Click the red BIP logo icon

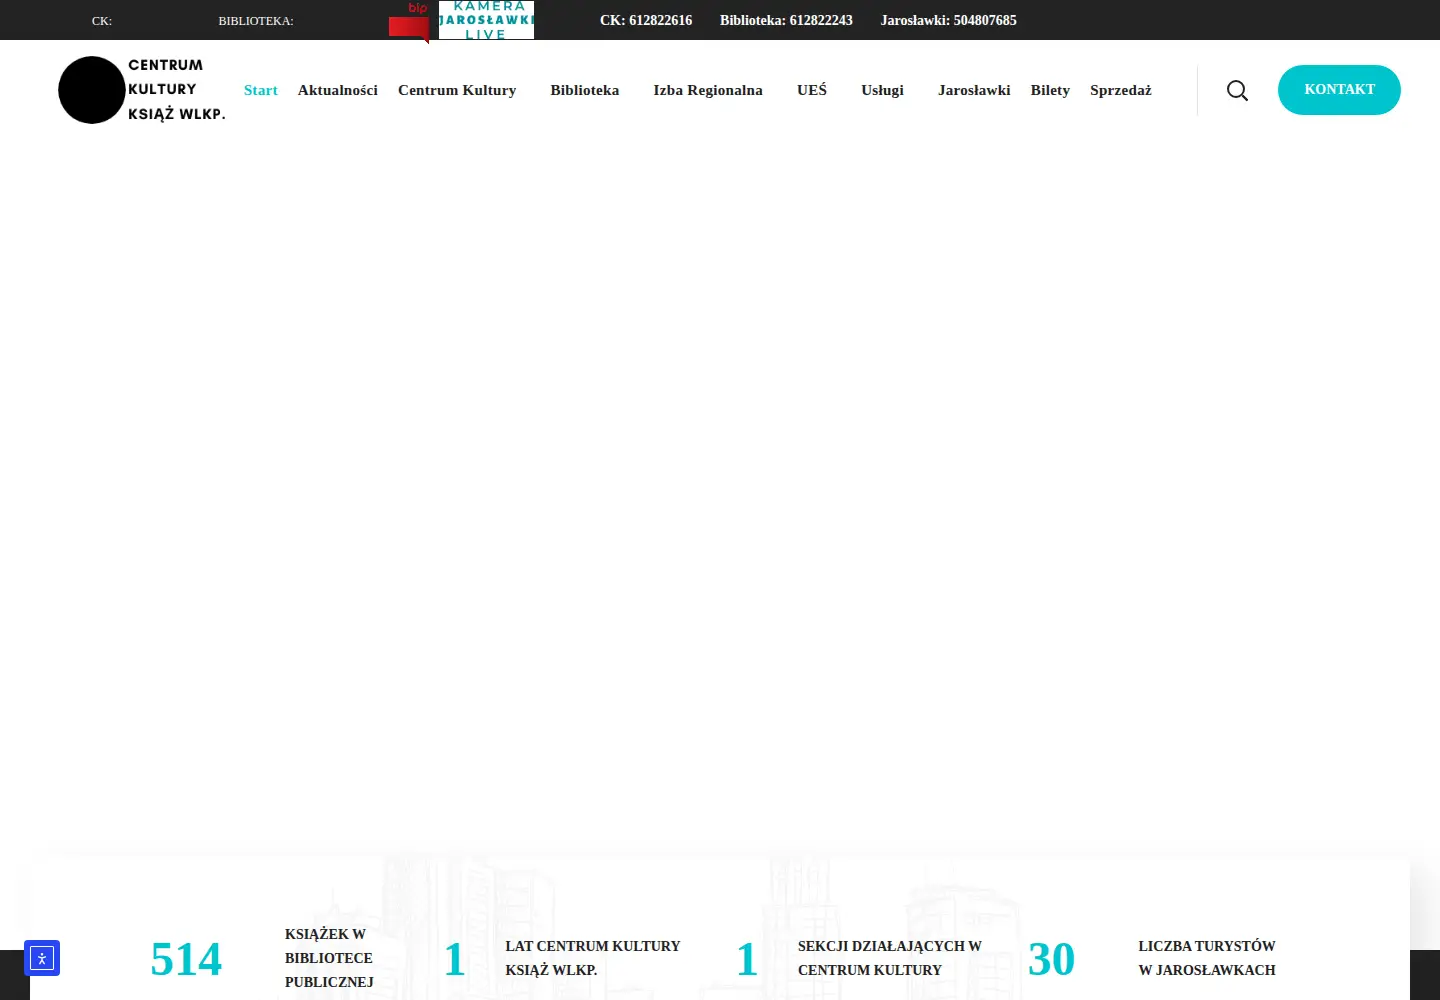pyautogui.click(x=410, y=22)
